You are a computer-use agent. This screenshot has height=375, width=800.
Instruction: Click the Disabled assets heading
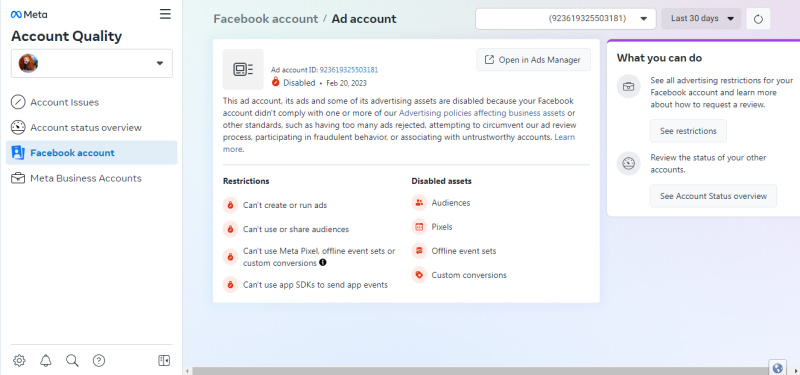pos(441,181)
